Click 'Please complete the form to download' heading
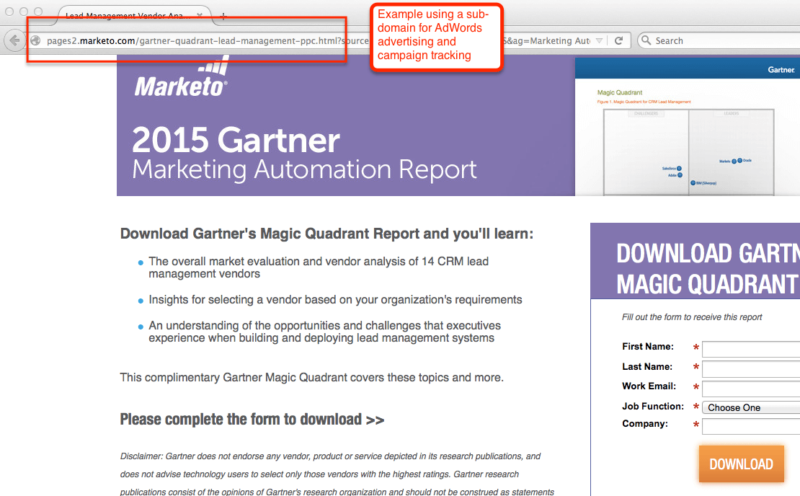Image resolution: width=800 pixels, height=496 pixels. [252, 419]
